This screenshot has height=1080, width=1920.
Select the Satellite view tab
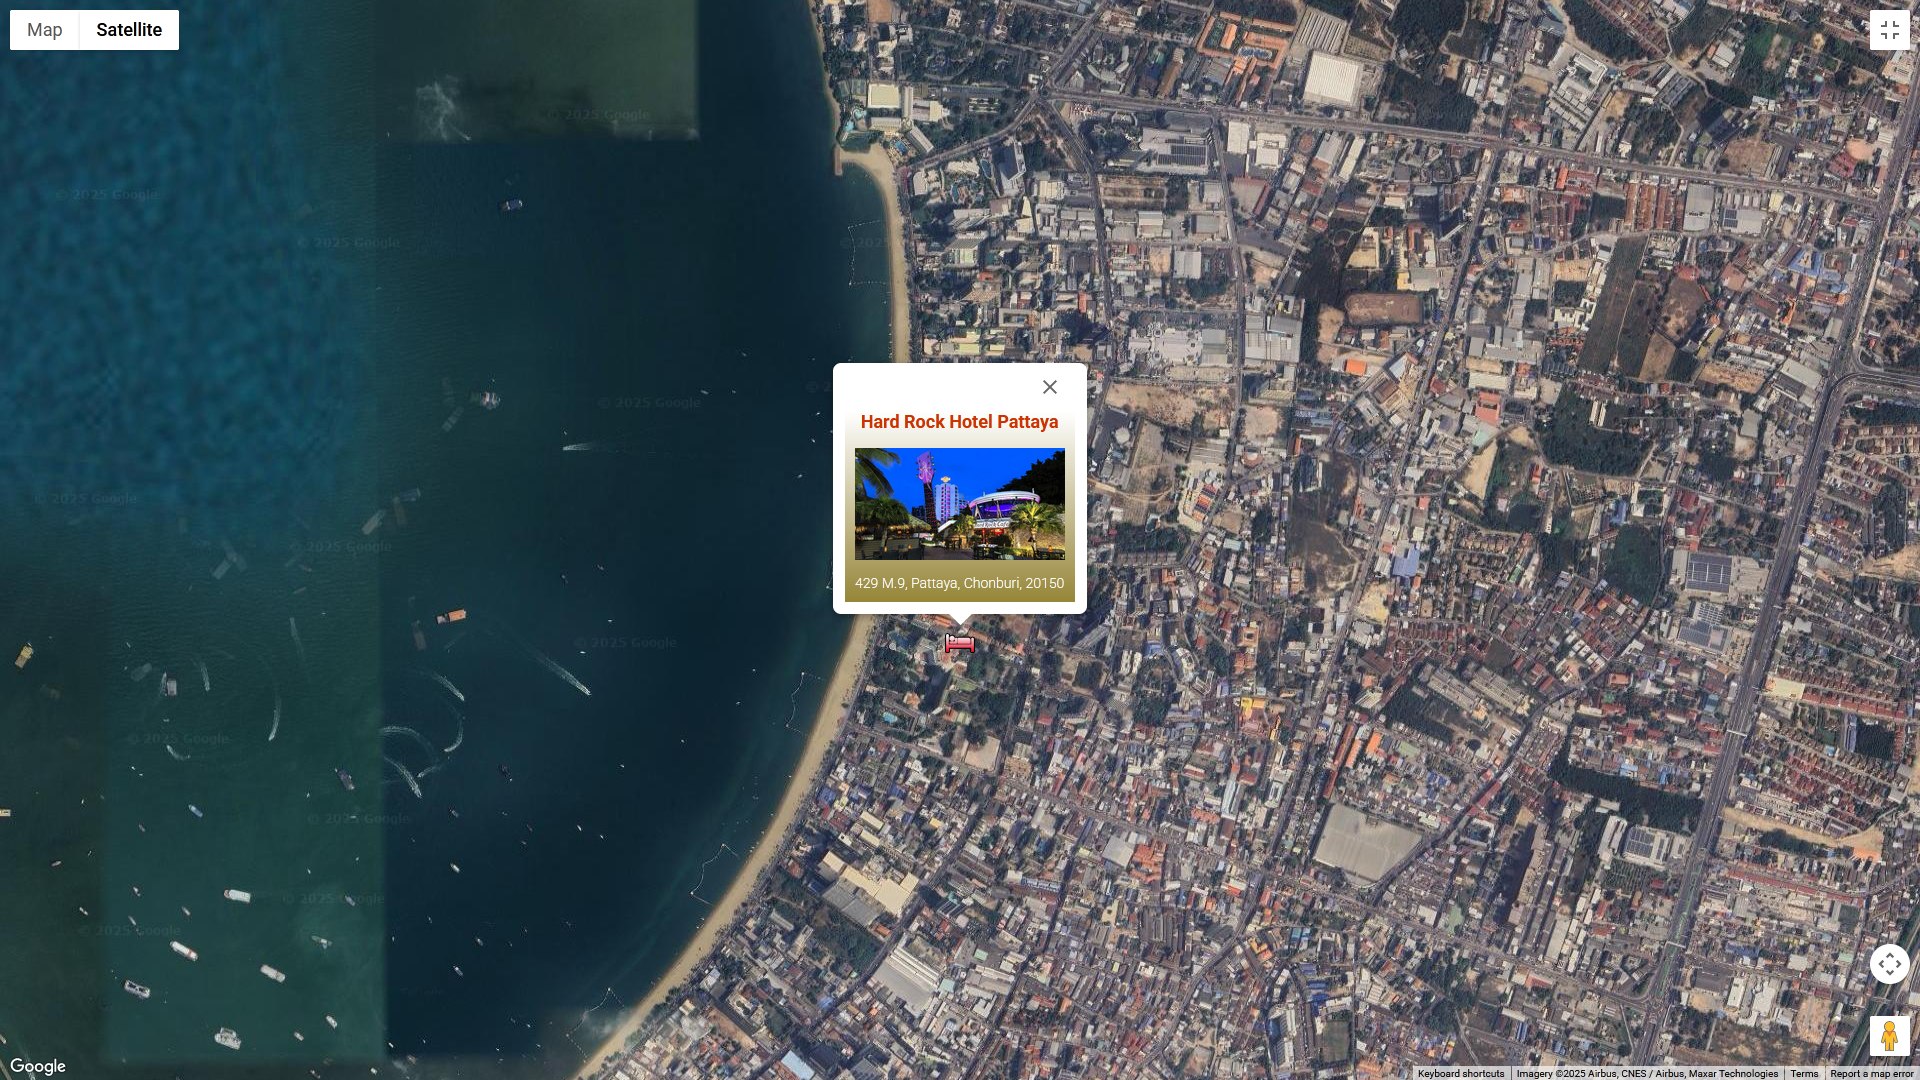[129, 30]
